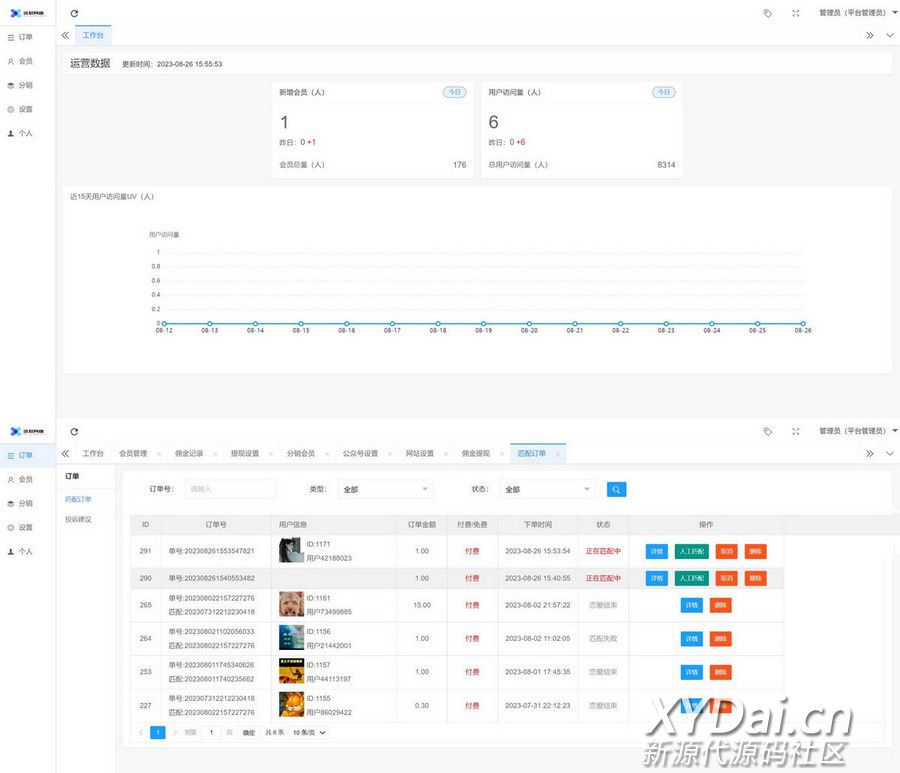Image resolution: width=900 pixels, height=773 pixels.
Task: Open 投诉建议 in the 订单 submenu
Action: point(78,519)
